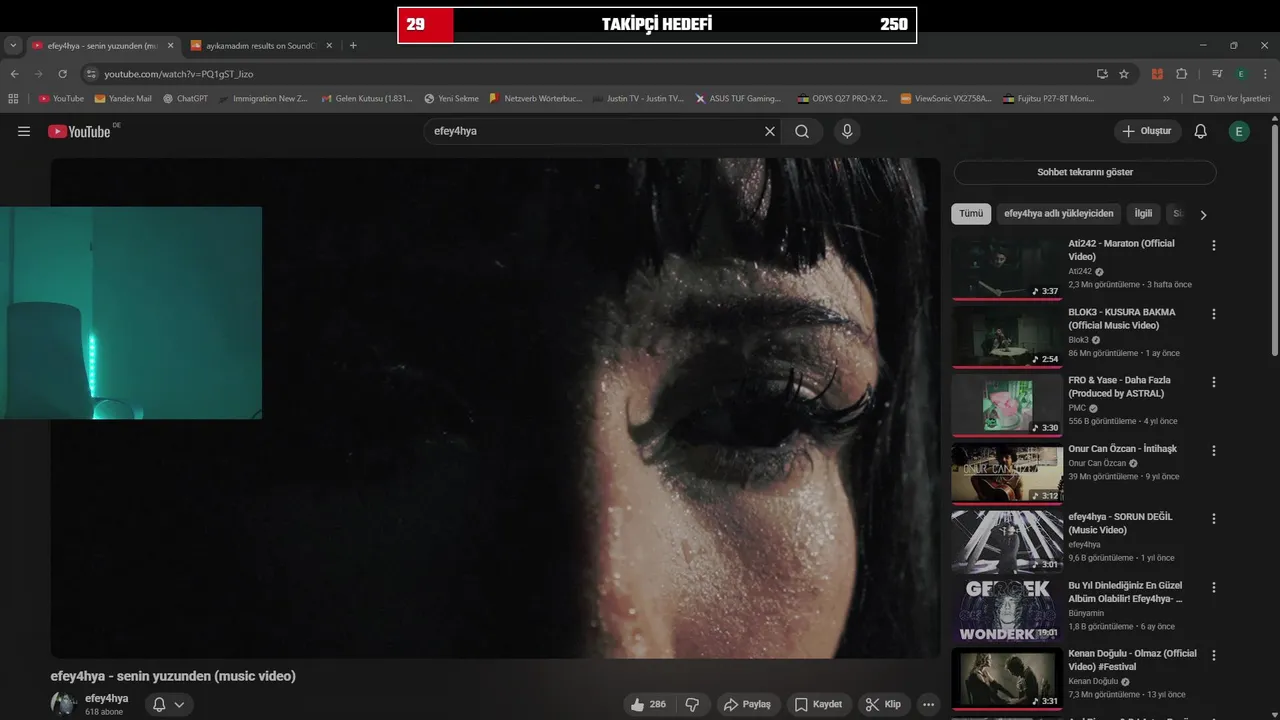The width and height of the screenshot is (1280, 720).
Task: Click the page vertical scrollbar
Action: pyautogui.click(x=1274, y=240)
